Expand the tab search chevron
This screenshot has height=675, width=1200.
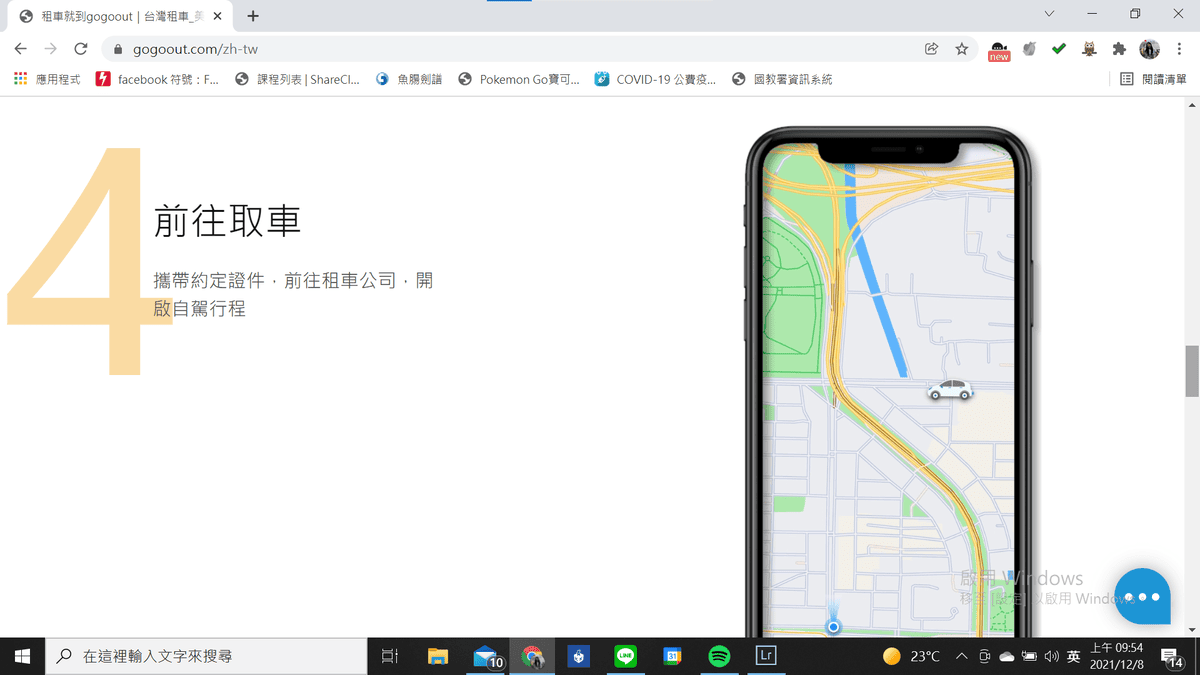tap(1049, 15)
